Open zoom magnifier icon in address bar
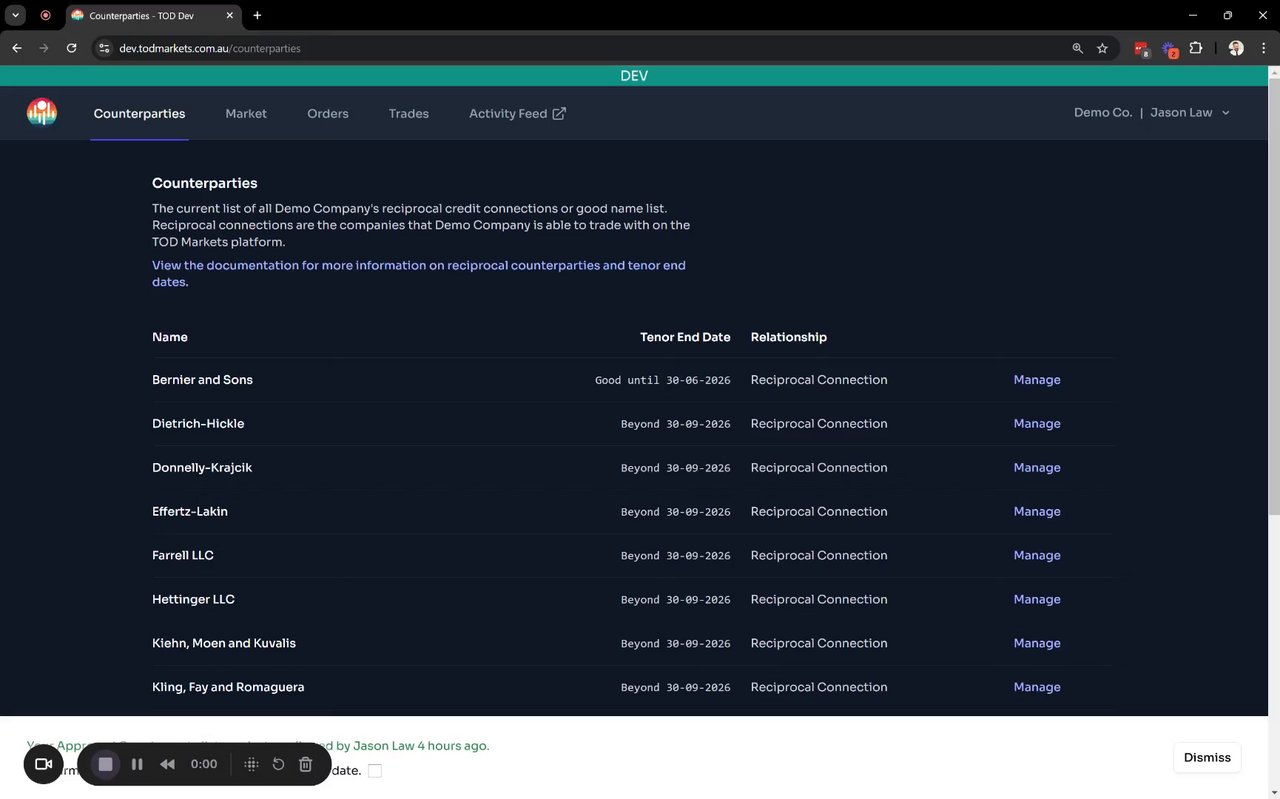The image size is (1280, 799). (x=1077, y=48)
